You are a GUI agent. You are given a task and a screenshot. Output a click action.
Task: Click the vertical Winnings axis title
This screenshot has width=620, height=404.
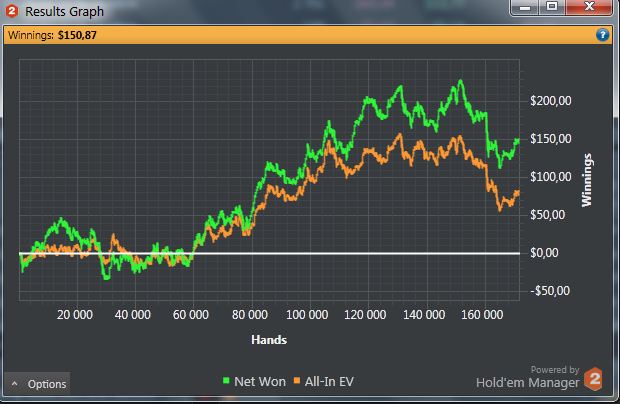coord(587,180)
